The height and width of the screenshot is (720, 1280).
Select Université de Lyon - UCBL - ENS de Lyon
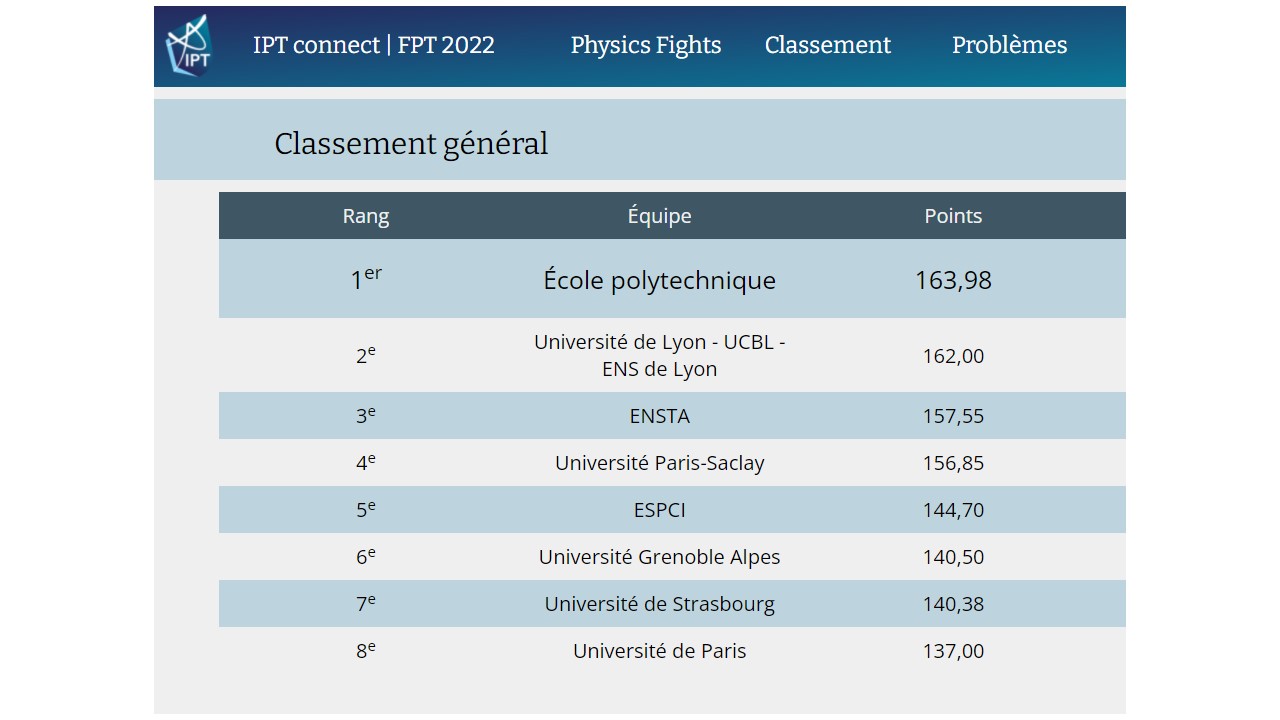660,355
